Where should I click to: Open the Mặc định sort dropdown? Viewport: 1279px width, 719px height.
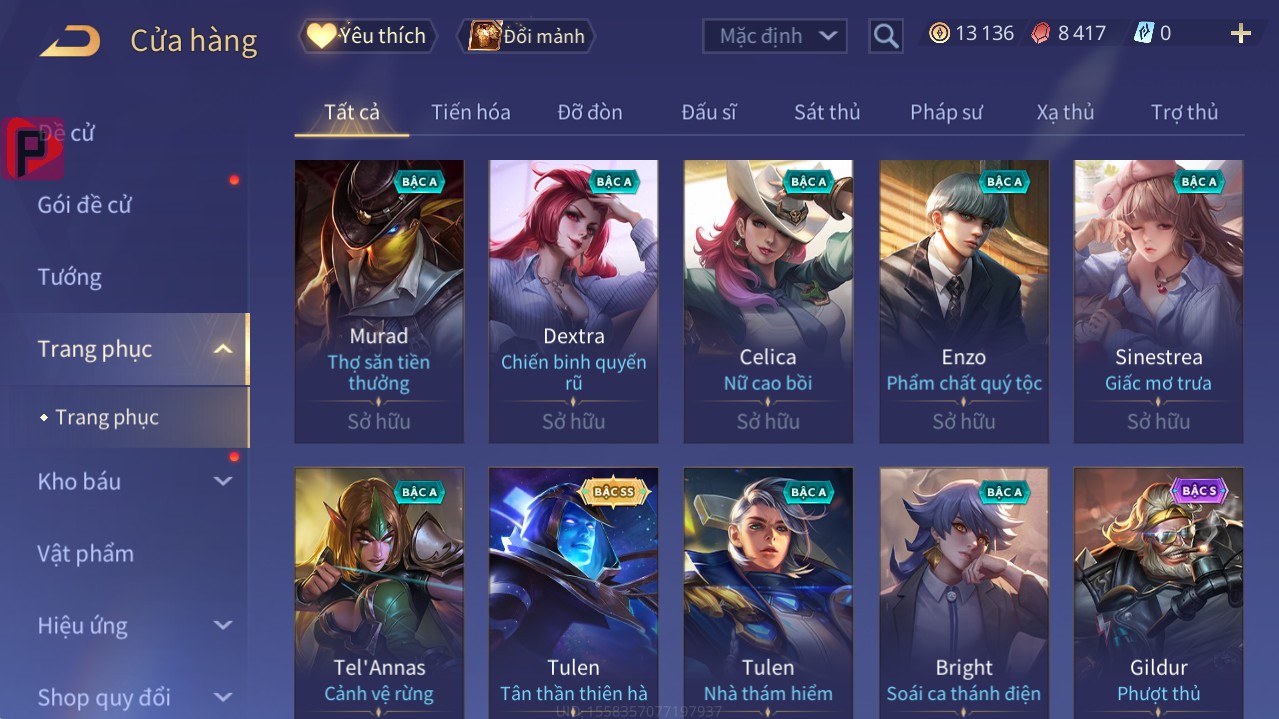(x=775, y=36)
